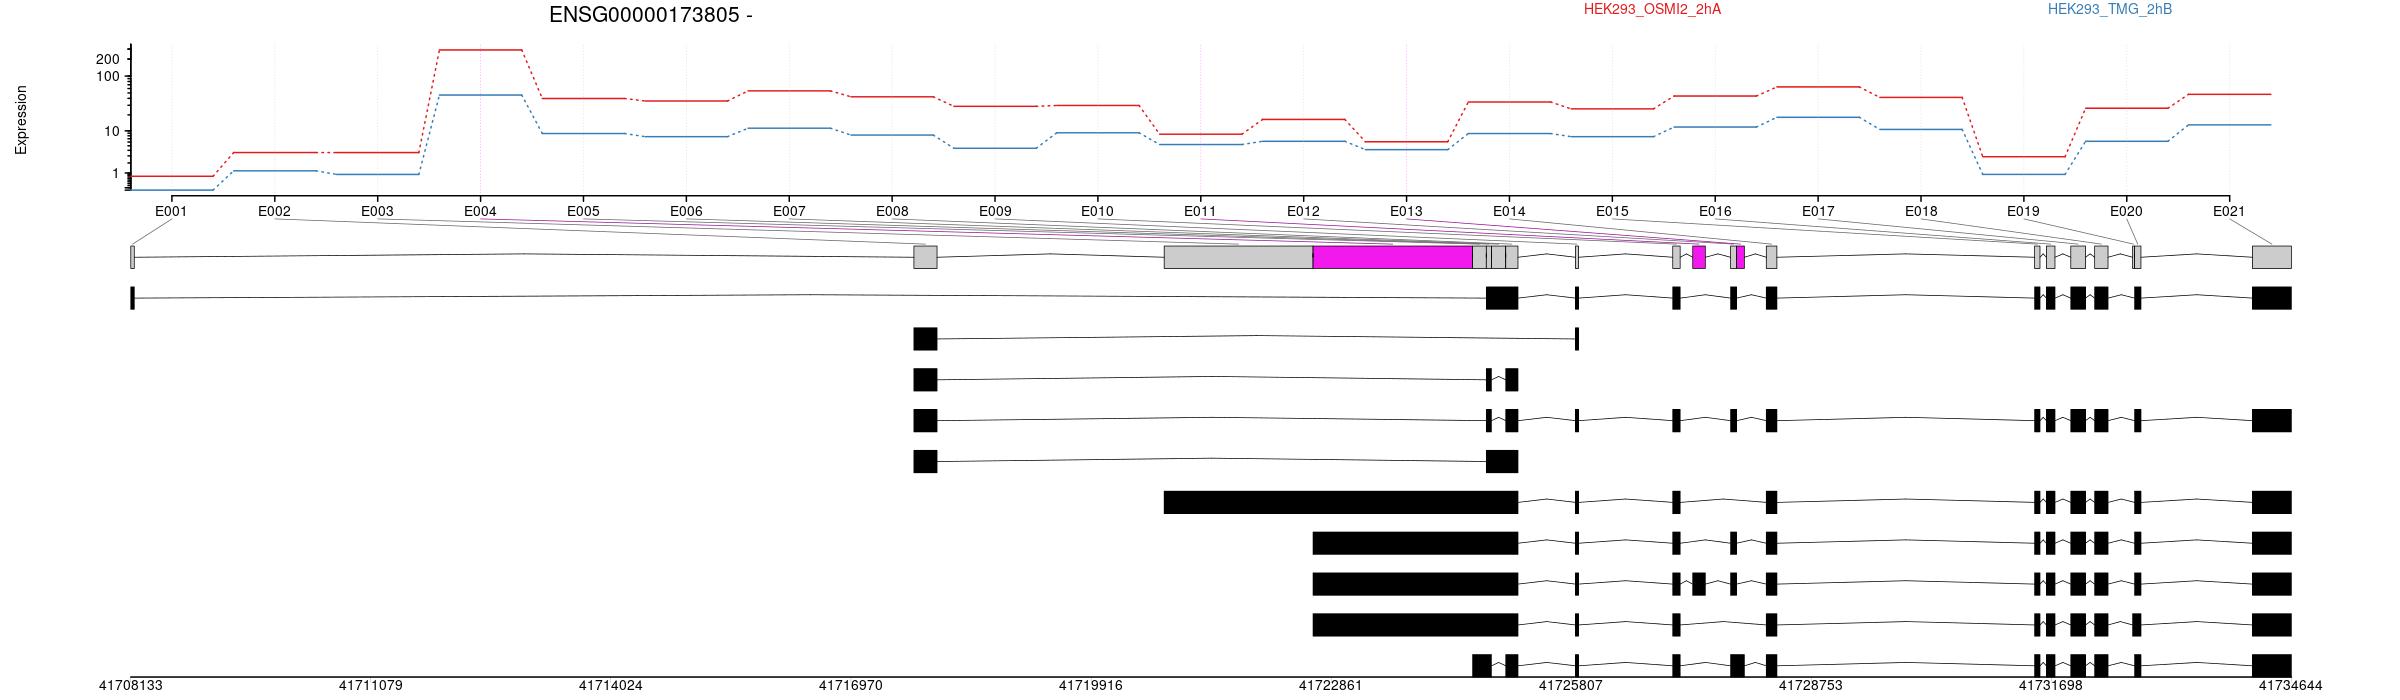Click exon label E018
The width and height of the screenshot is (2400, 700).
[1921, 212]
